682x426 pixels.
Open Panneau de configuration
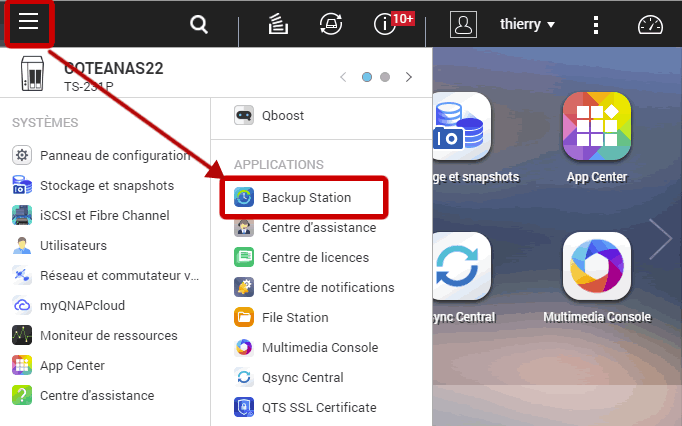click(x=114, y=155)
